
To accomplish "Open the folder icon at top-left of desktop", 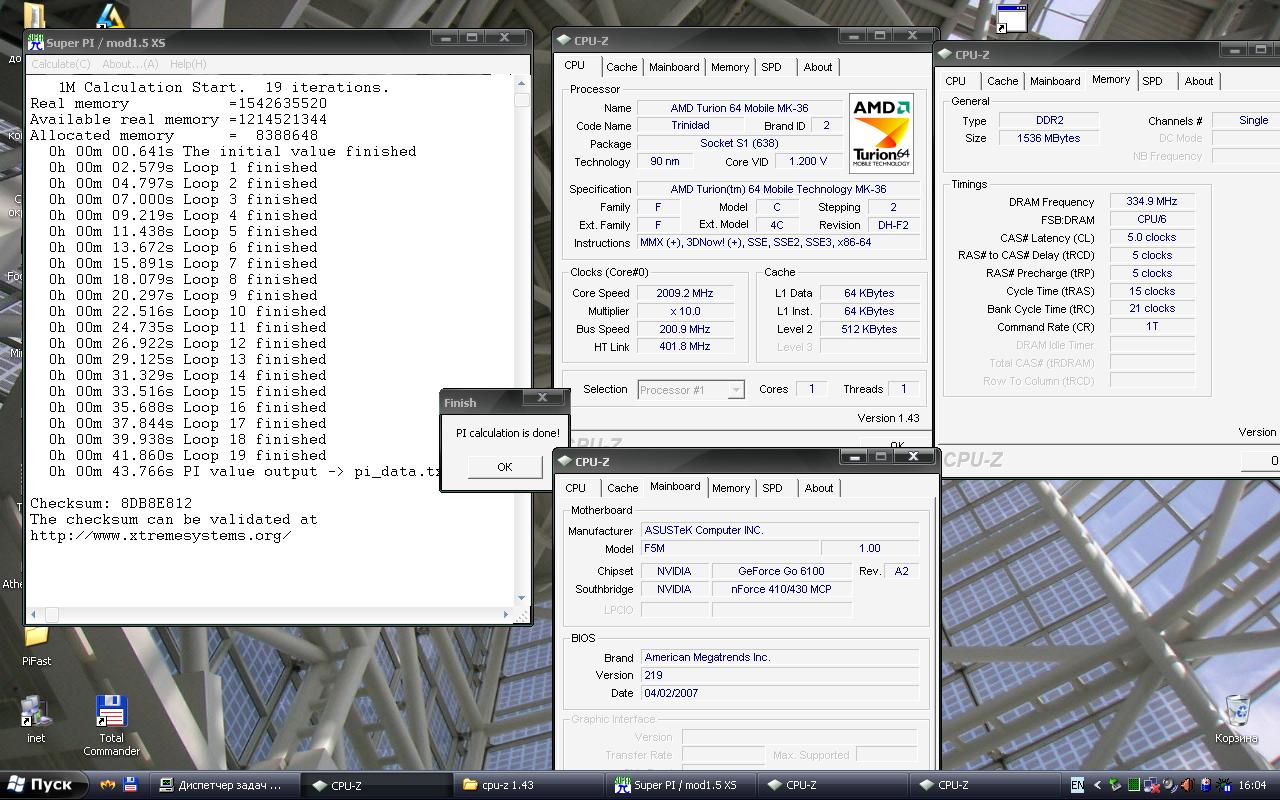I will pyautogui.click(x=34, y=14).
